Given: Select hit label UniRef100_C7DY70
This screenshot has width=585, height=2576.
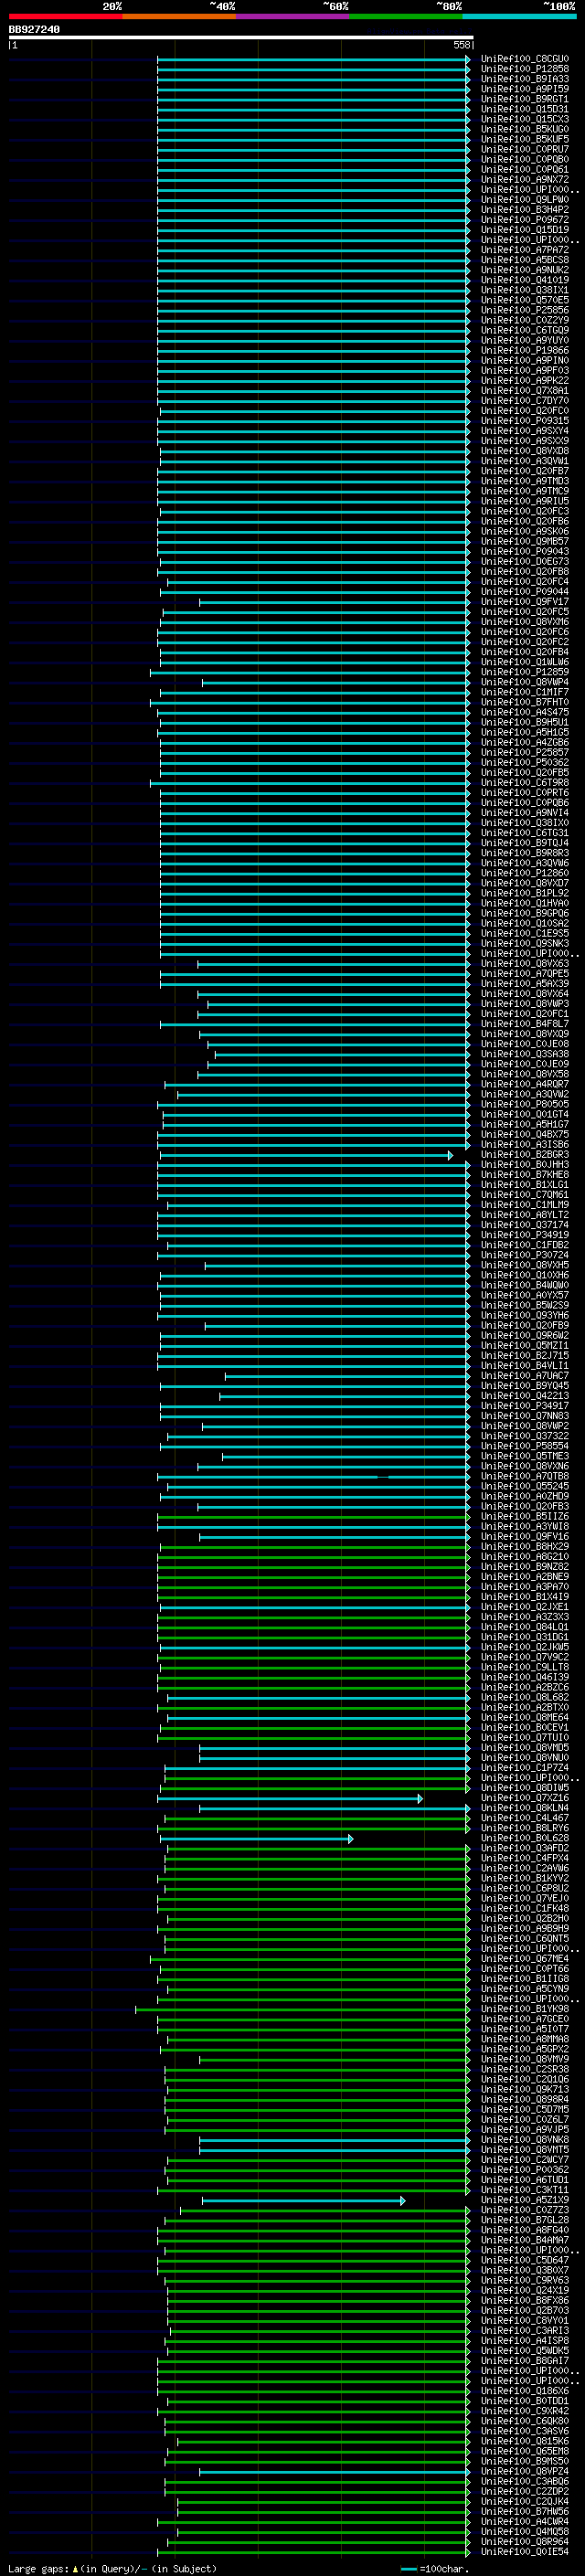Looking at the screenshot, I should click(525, 401).
